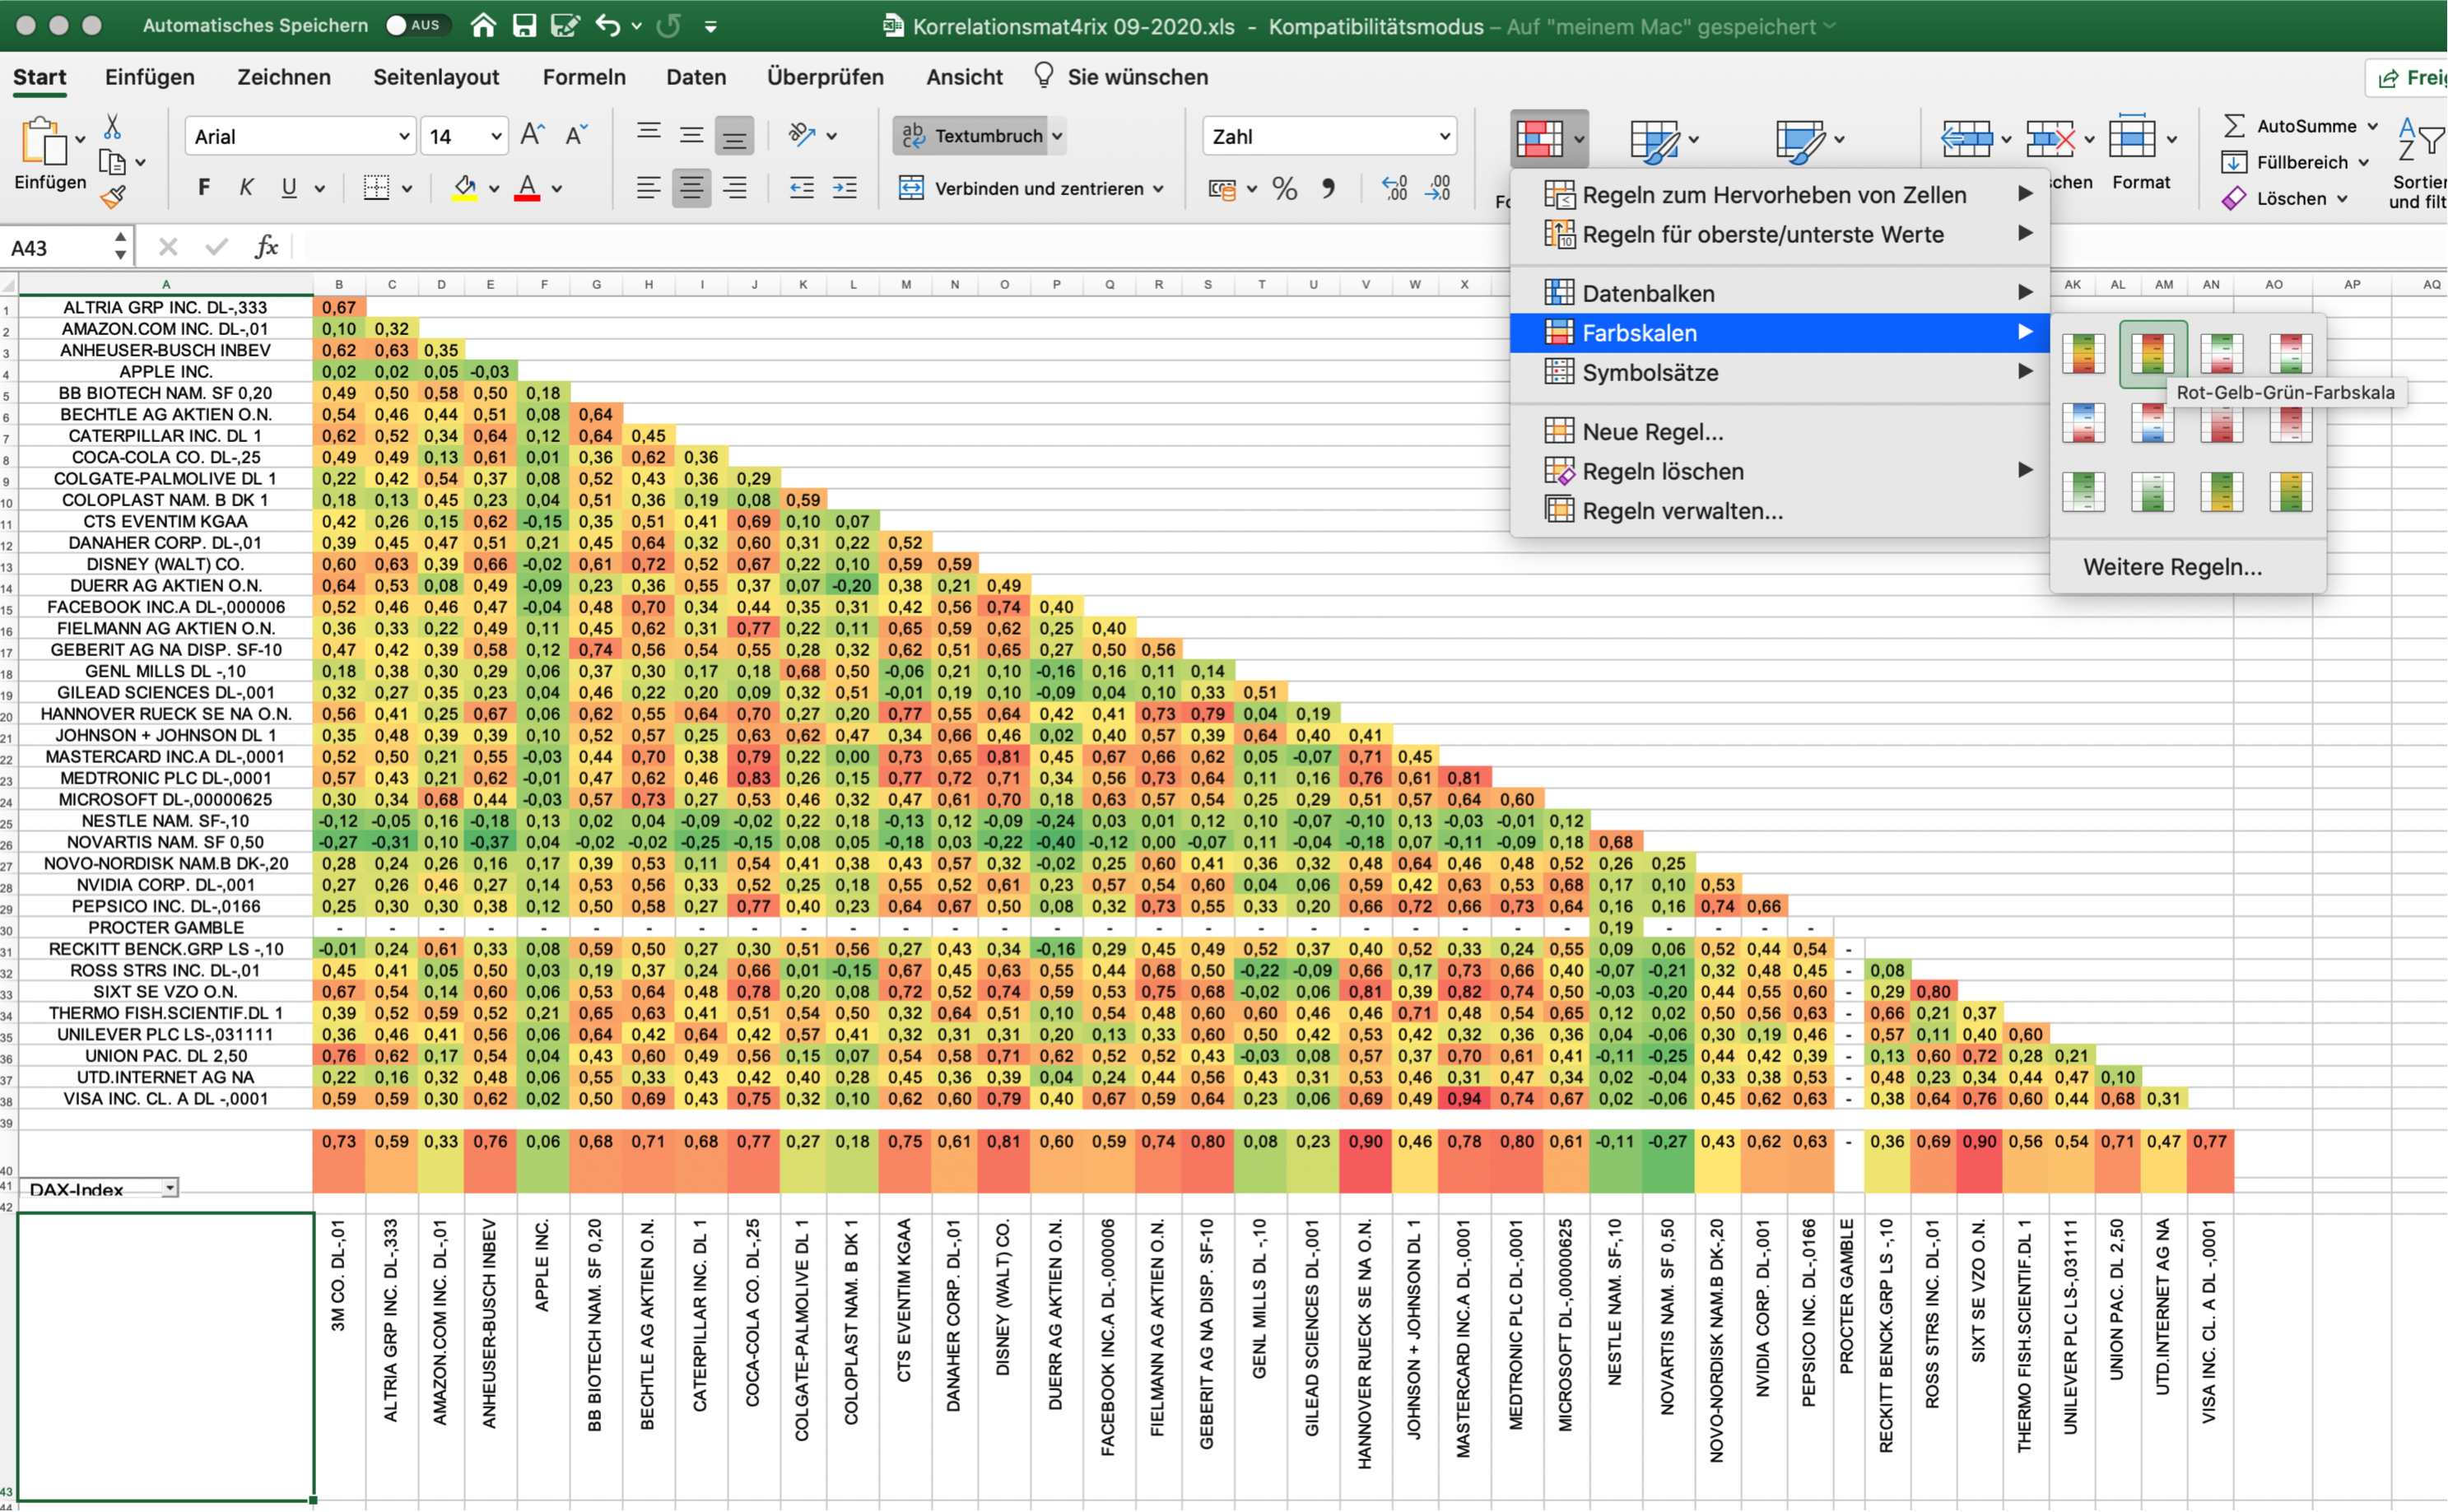
Task: Select the Rot-Gelb-Grün color scale swatch
Action: click(x=2152, y=353)
